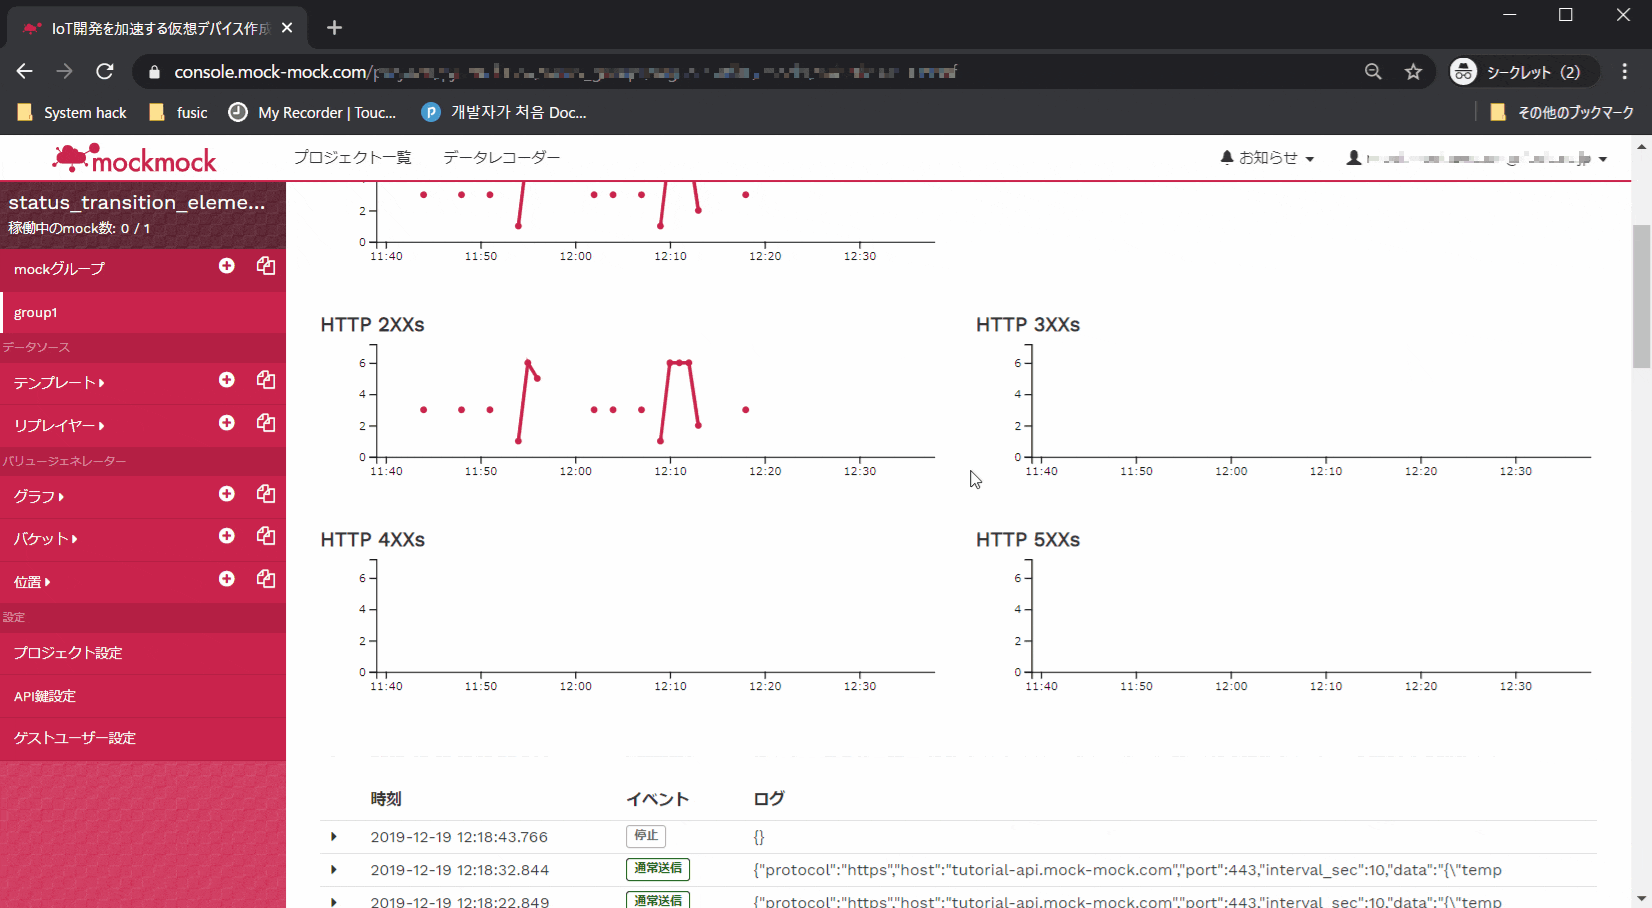Image resolution: width=1652 pixels, height=908 pixels.
Task: Click the {} log entry
Action: (759, 837)
